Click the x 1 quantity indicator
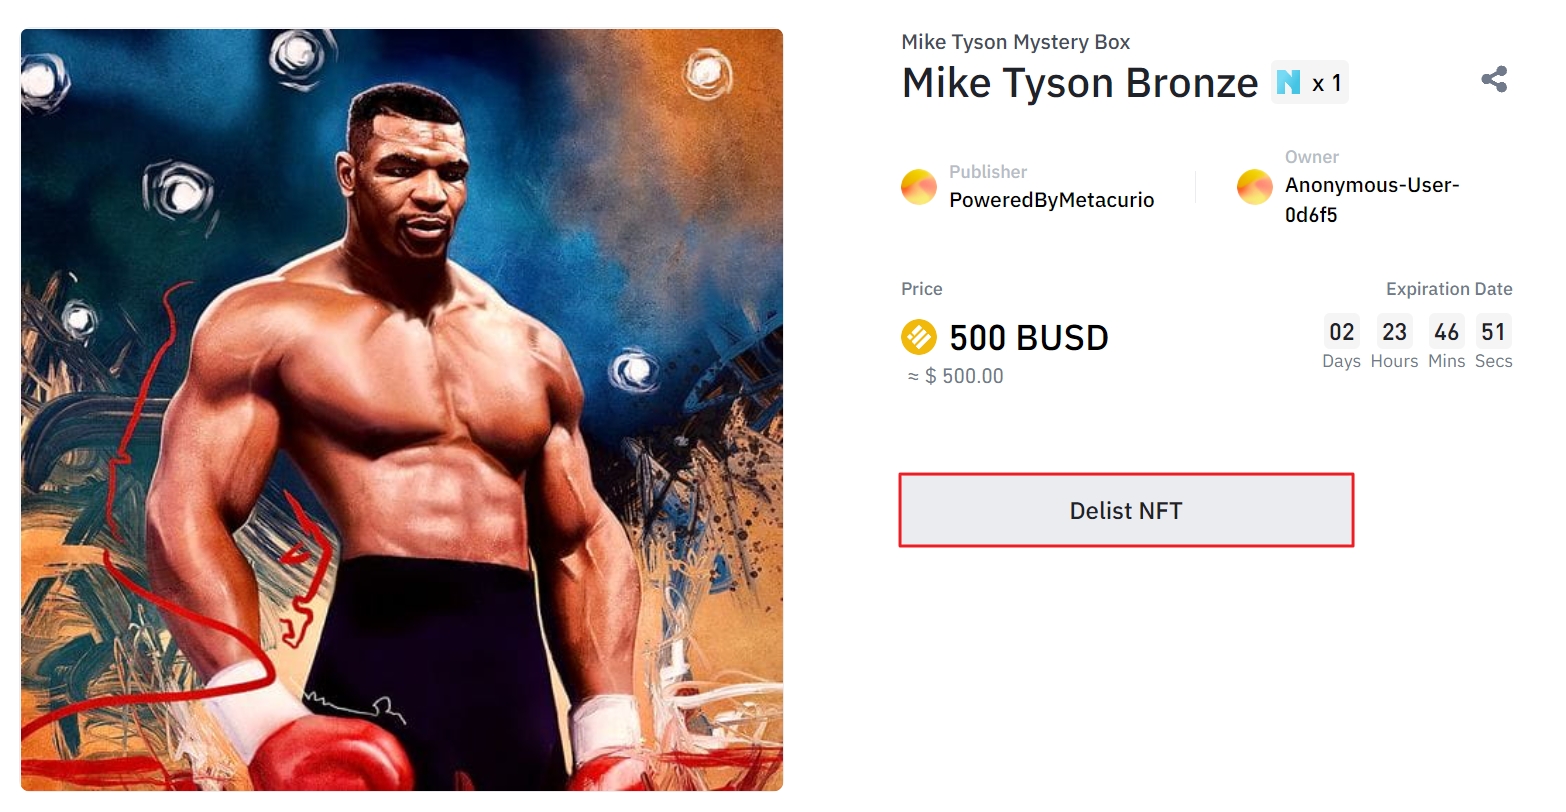 pyautogui.click(x=1326, y=84)
